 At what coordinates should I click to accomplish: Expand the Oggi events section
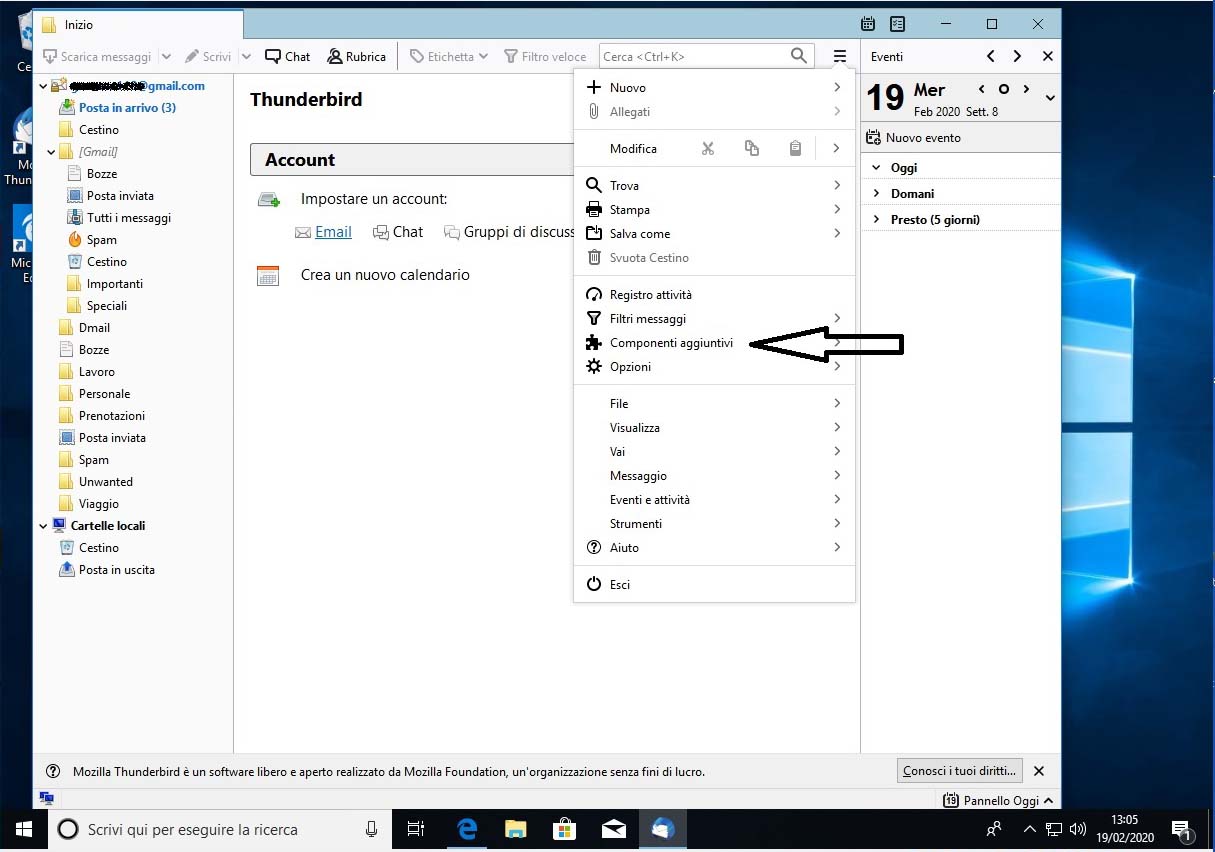click(877, 168)
